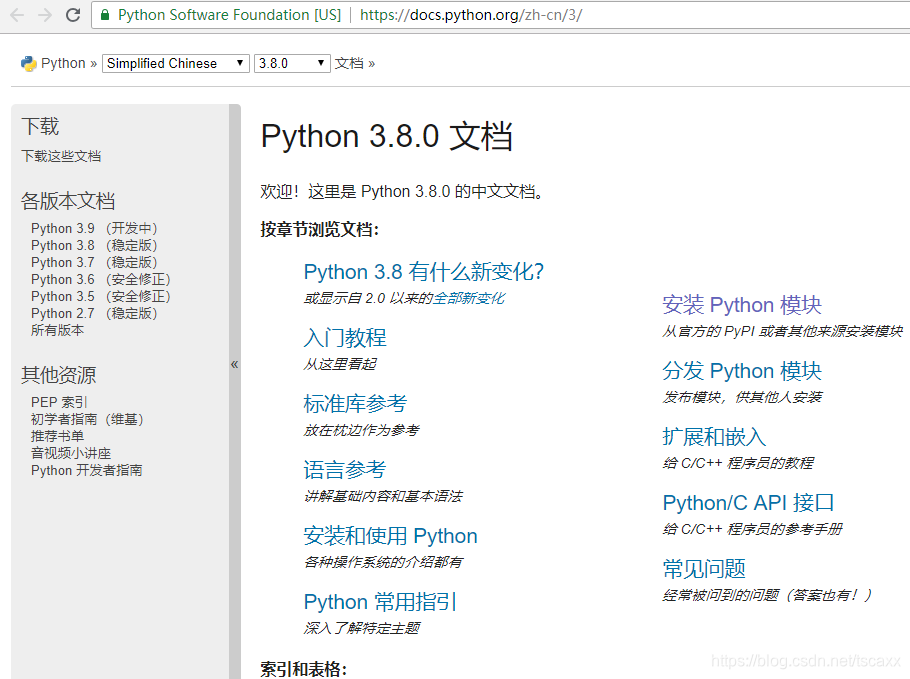The height and width of the screenshot is (679, 910).
Task: Click the 各版本文档 sidebar heading
Action: 68,201
